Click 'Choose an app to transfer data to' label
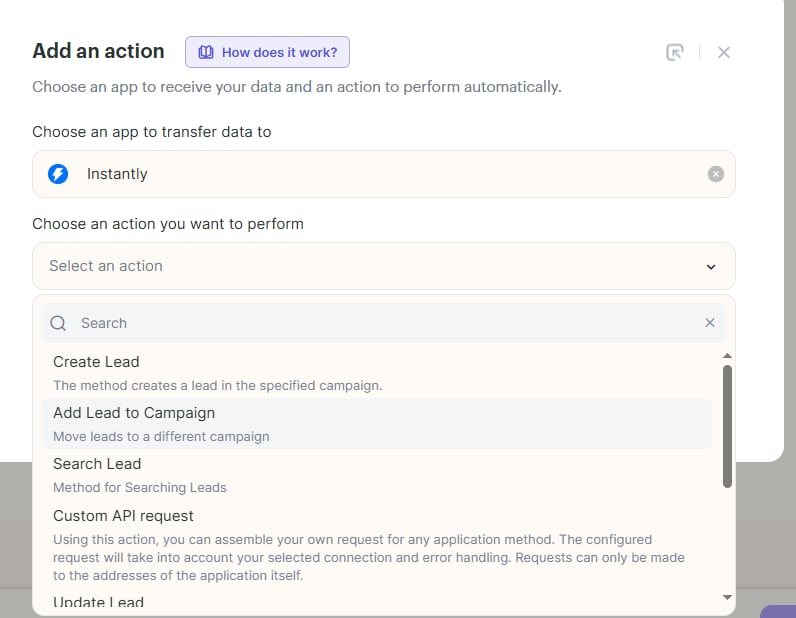 tap(151, 132)
